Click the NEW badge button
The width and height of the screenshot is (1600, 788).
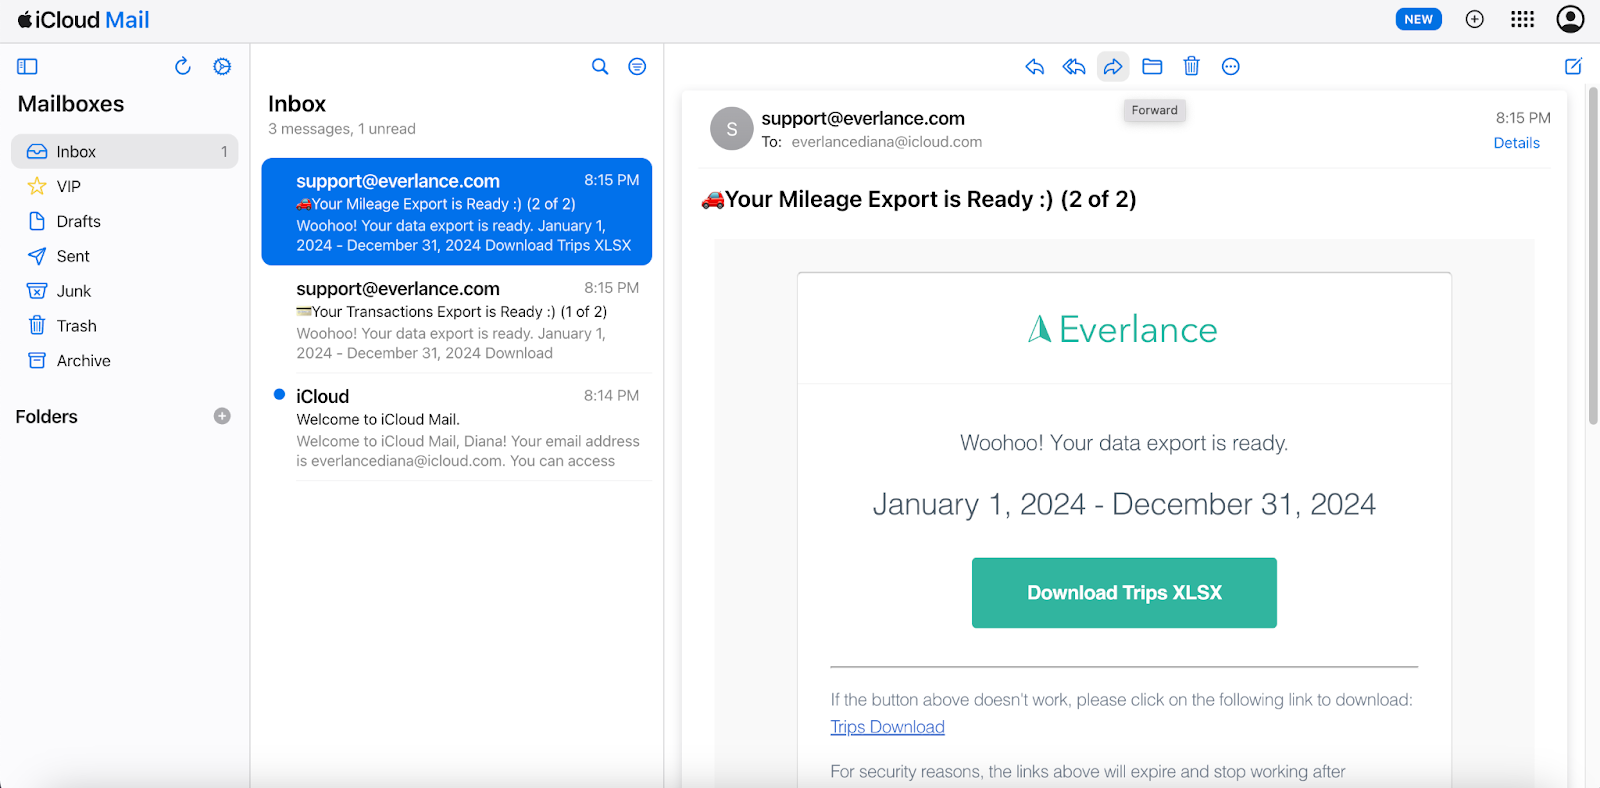pos(1418,19)
